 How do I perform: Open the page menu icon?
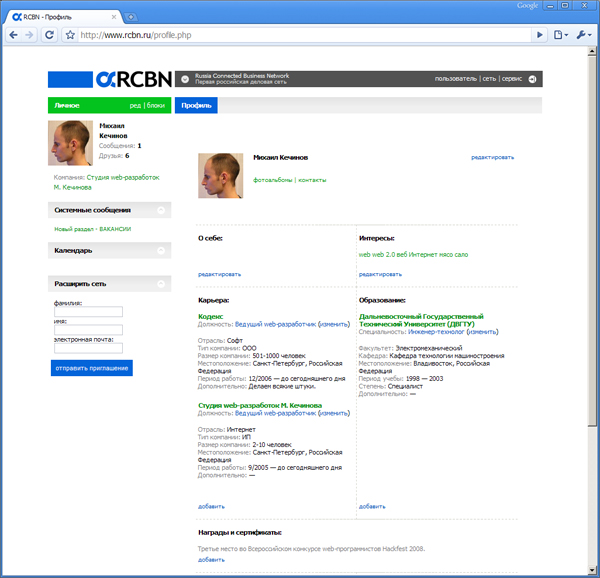[561, 35]
